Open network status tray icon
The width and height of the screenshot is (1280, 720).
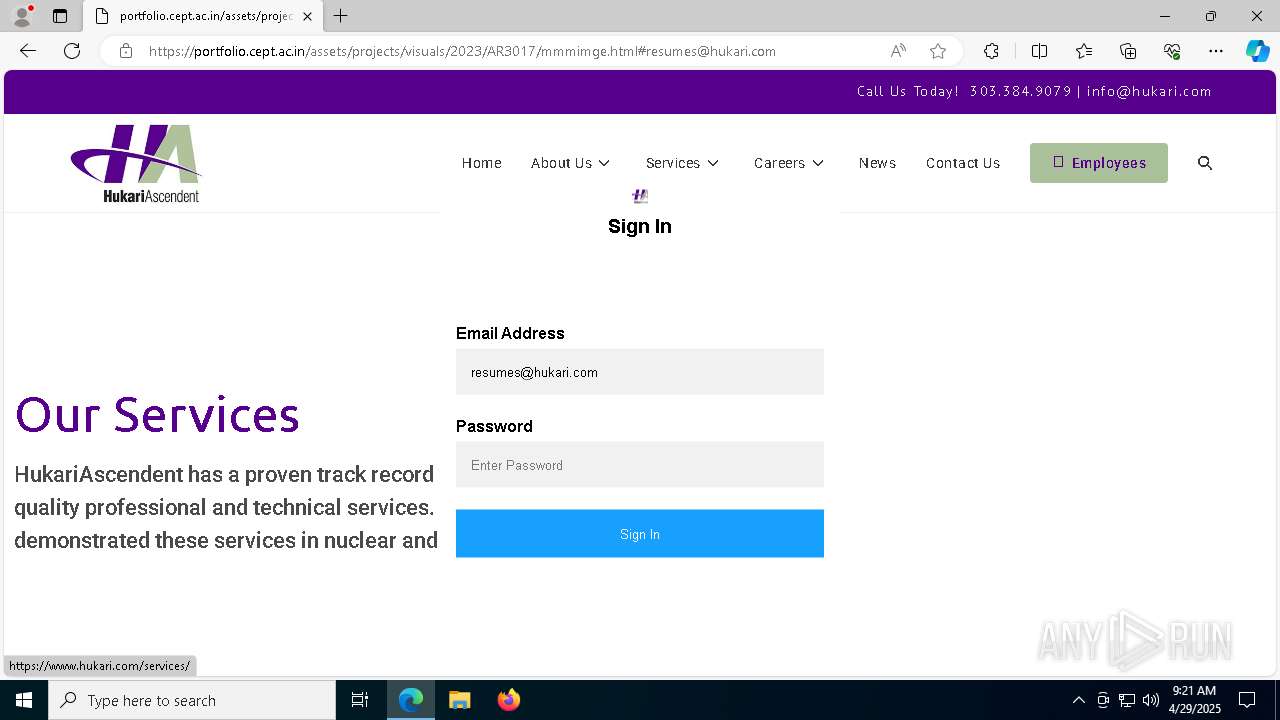pos(1127,700)
